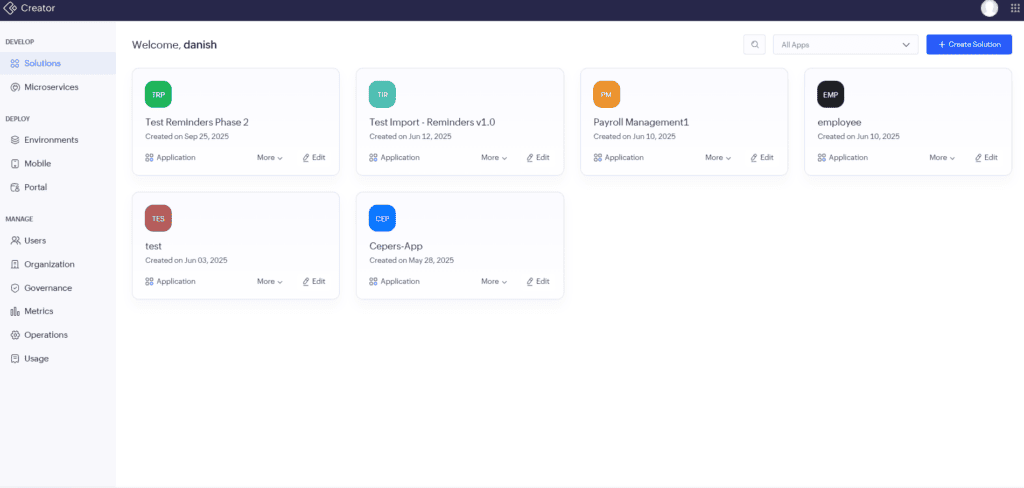Screen dimensions: 1024x488
Task: Click the user profile avatar
Action: (x=989, y=8)
